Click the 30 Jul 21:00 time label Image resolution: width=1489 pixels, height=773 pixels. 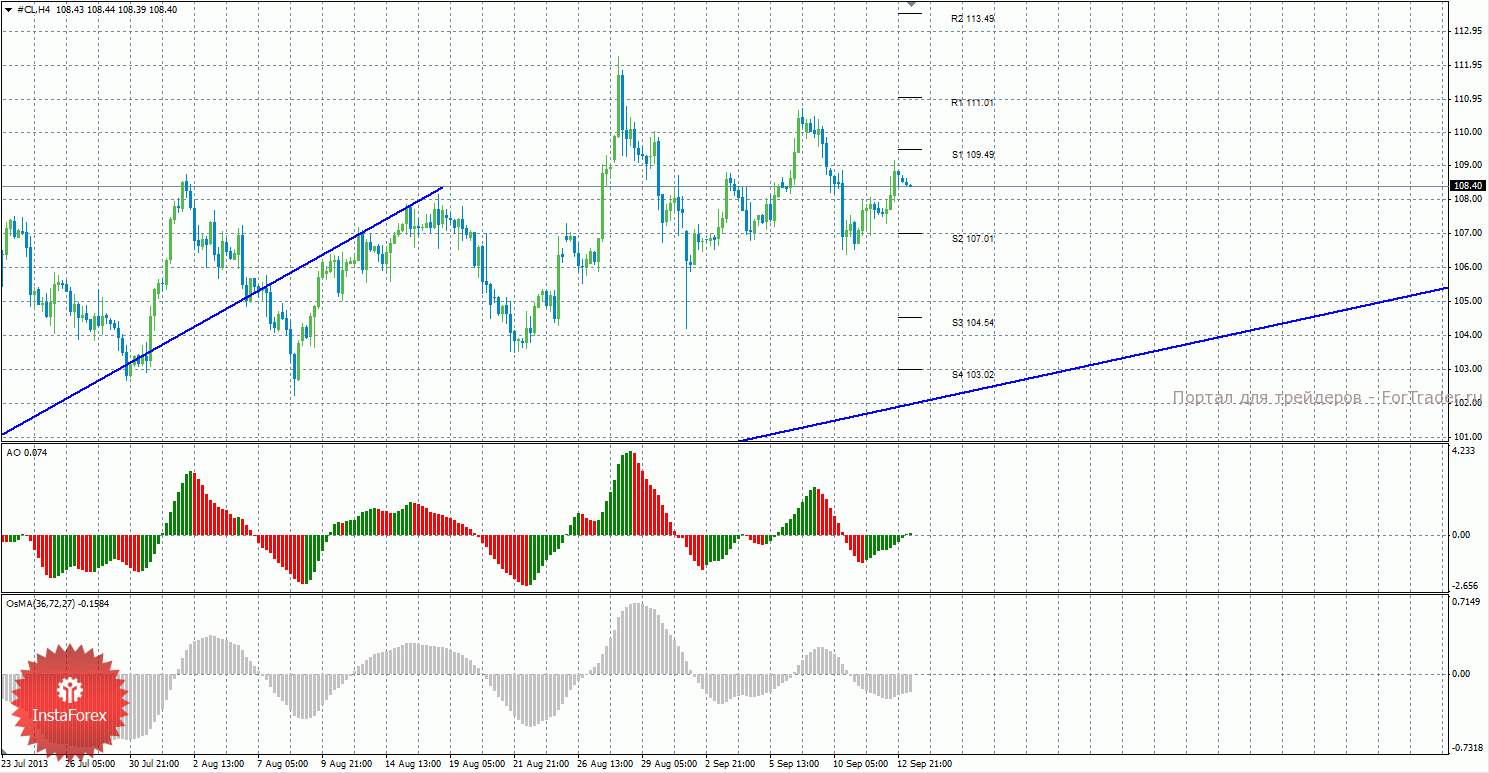coord(155,765)
